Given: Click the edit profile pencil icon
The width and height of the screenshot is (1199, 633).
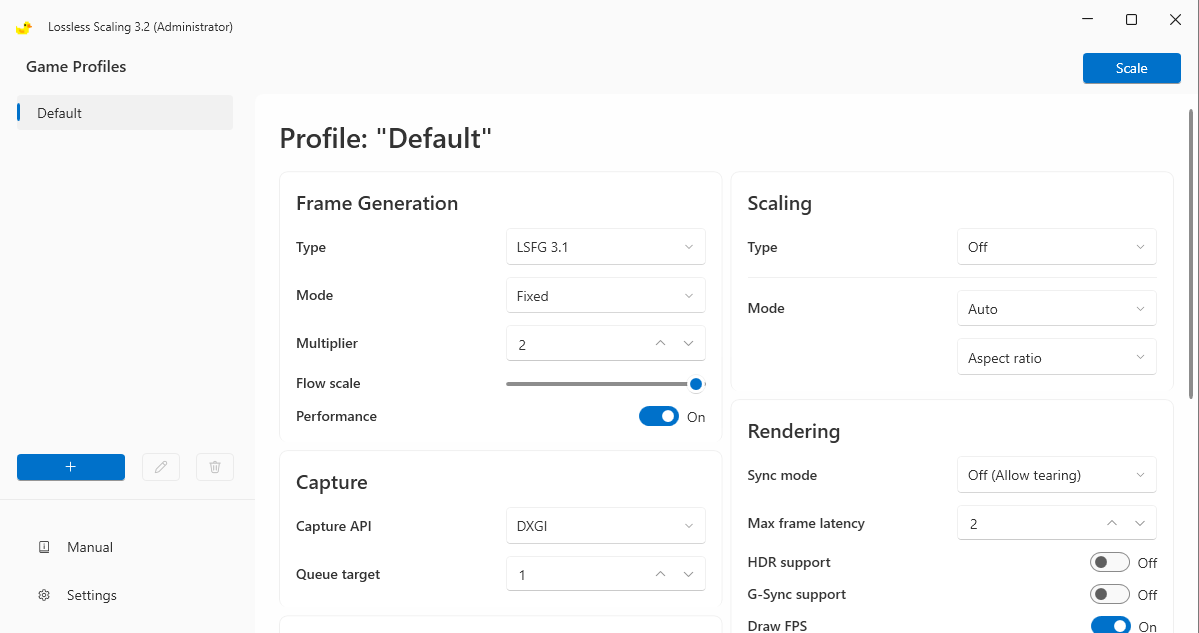Looking at the screenshot, I should 161,467.
